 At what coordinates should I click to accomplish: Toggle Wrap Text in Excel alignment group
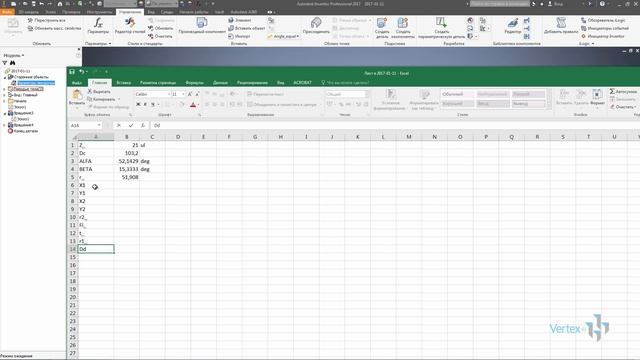[266, 94]
